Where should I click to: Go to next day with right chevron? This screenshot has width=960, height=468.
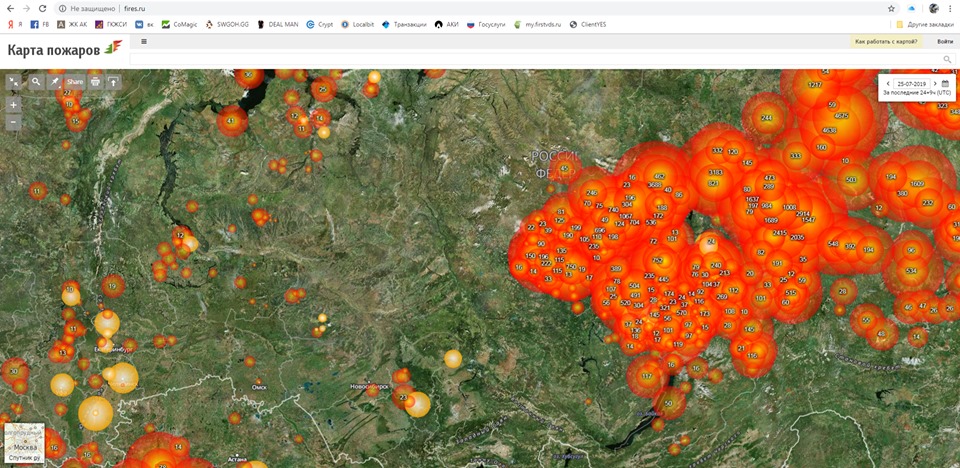[x=934, y=84]
